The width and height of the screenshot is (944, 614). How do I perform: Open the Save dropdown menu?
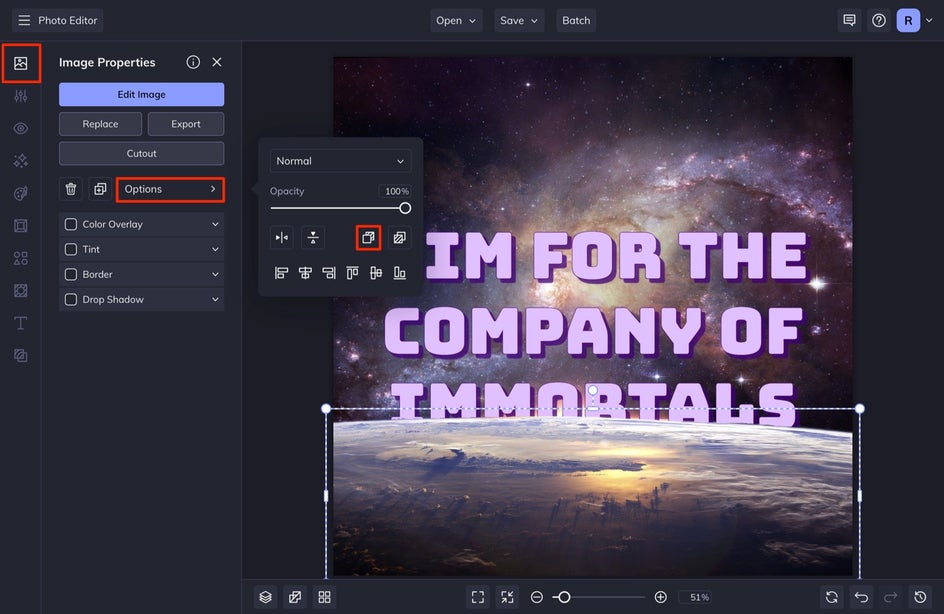point(519,20)
